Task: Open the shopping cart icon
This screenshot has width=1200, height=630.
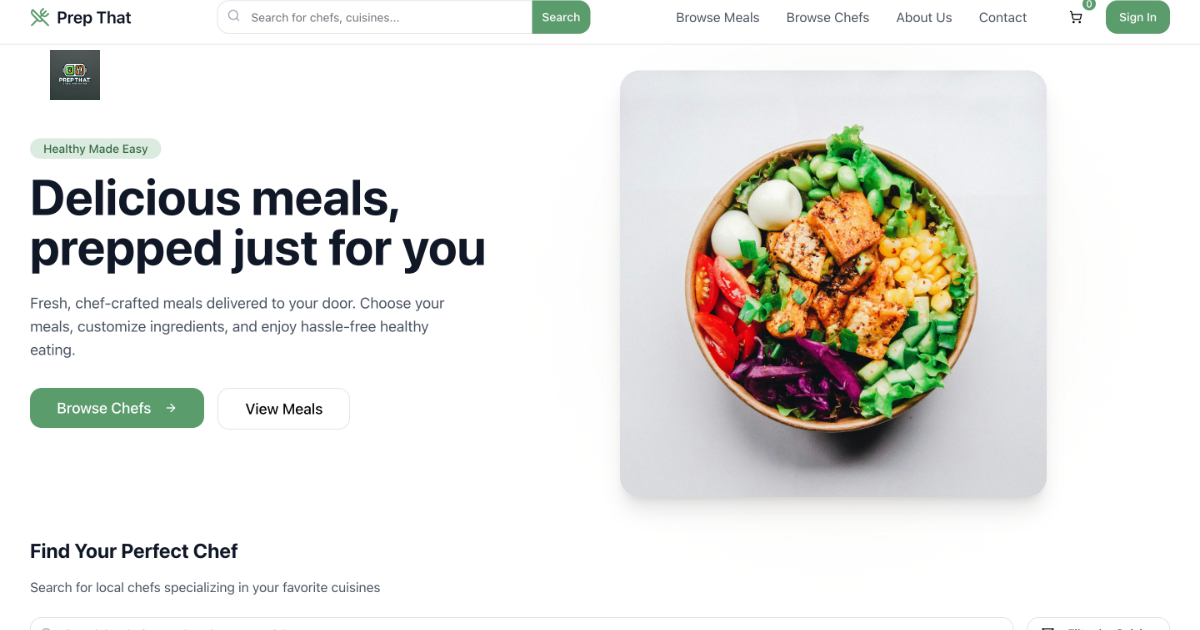Action: point(1076,17)
